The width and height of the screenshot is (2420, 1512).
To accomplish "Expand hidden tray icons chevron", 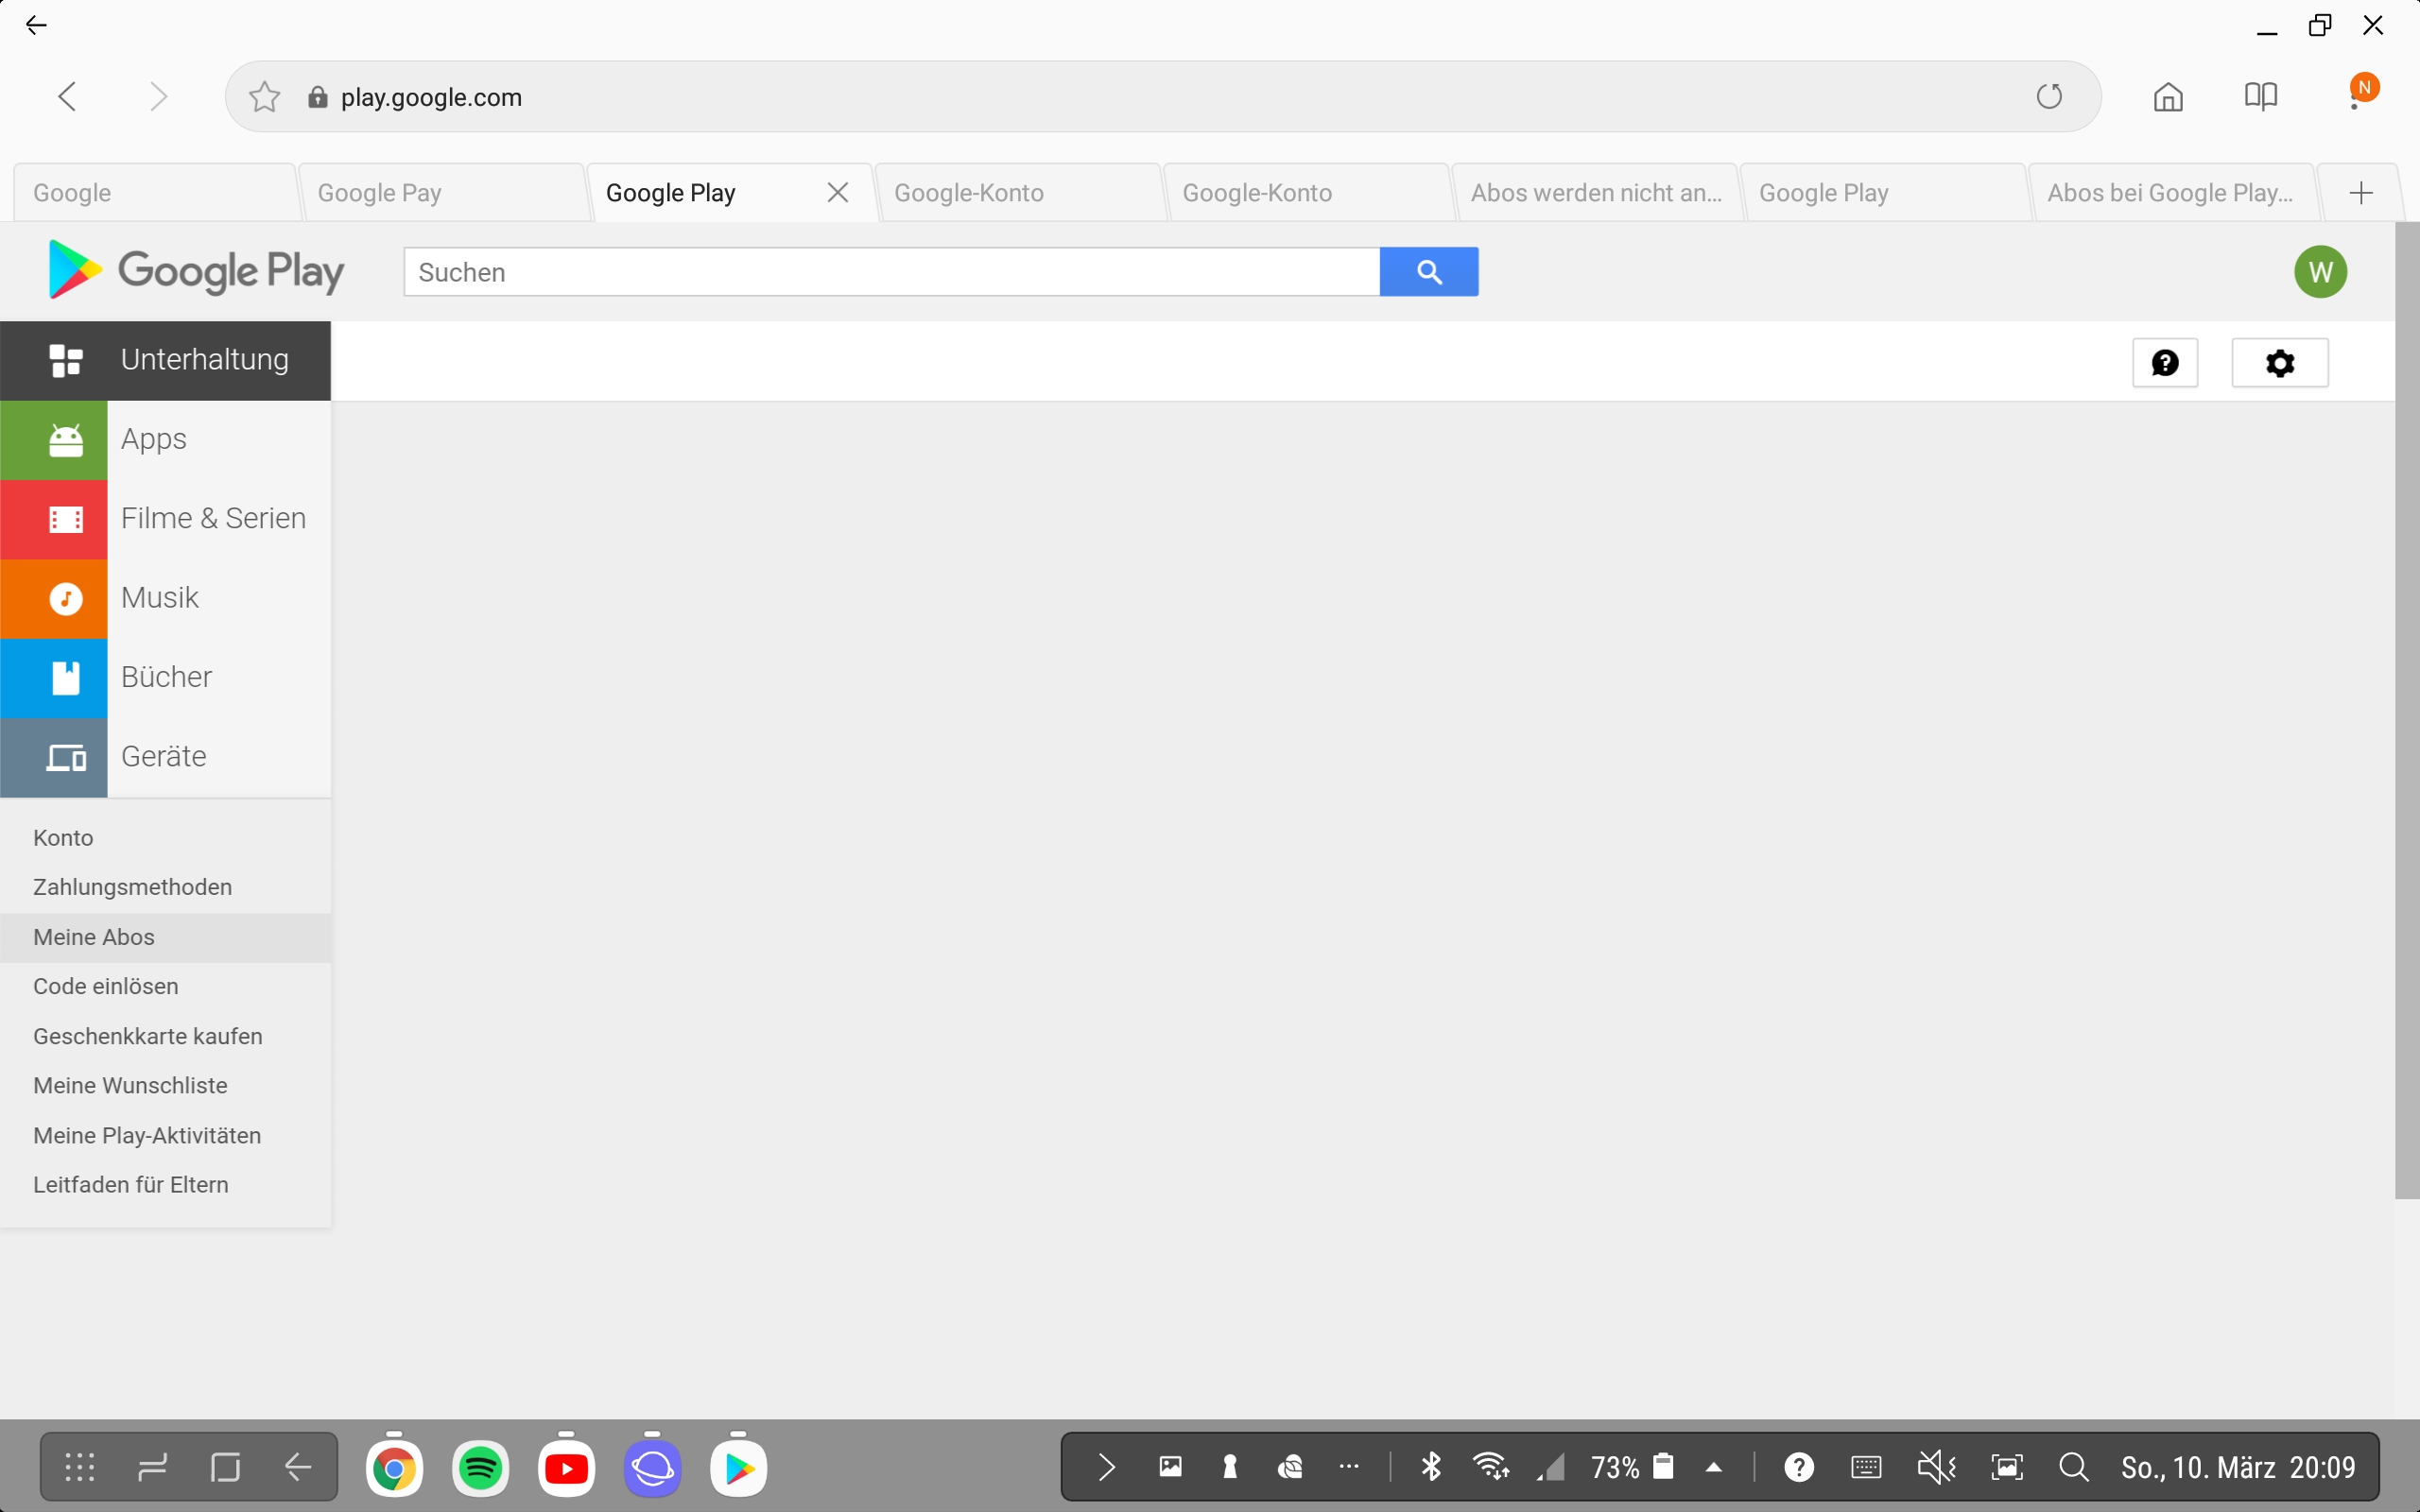I will point(1106,1467).
